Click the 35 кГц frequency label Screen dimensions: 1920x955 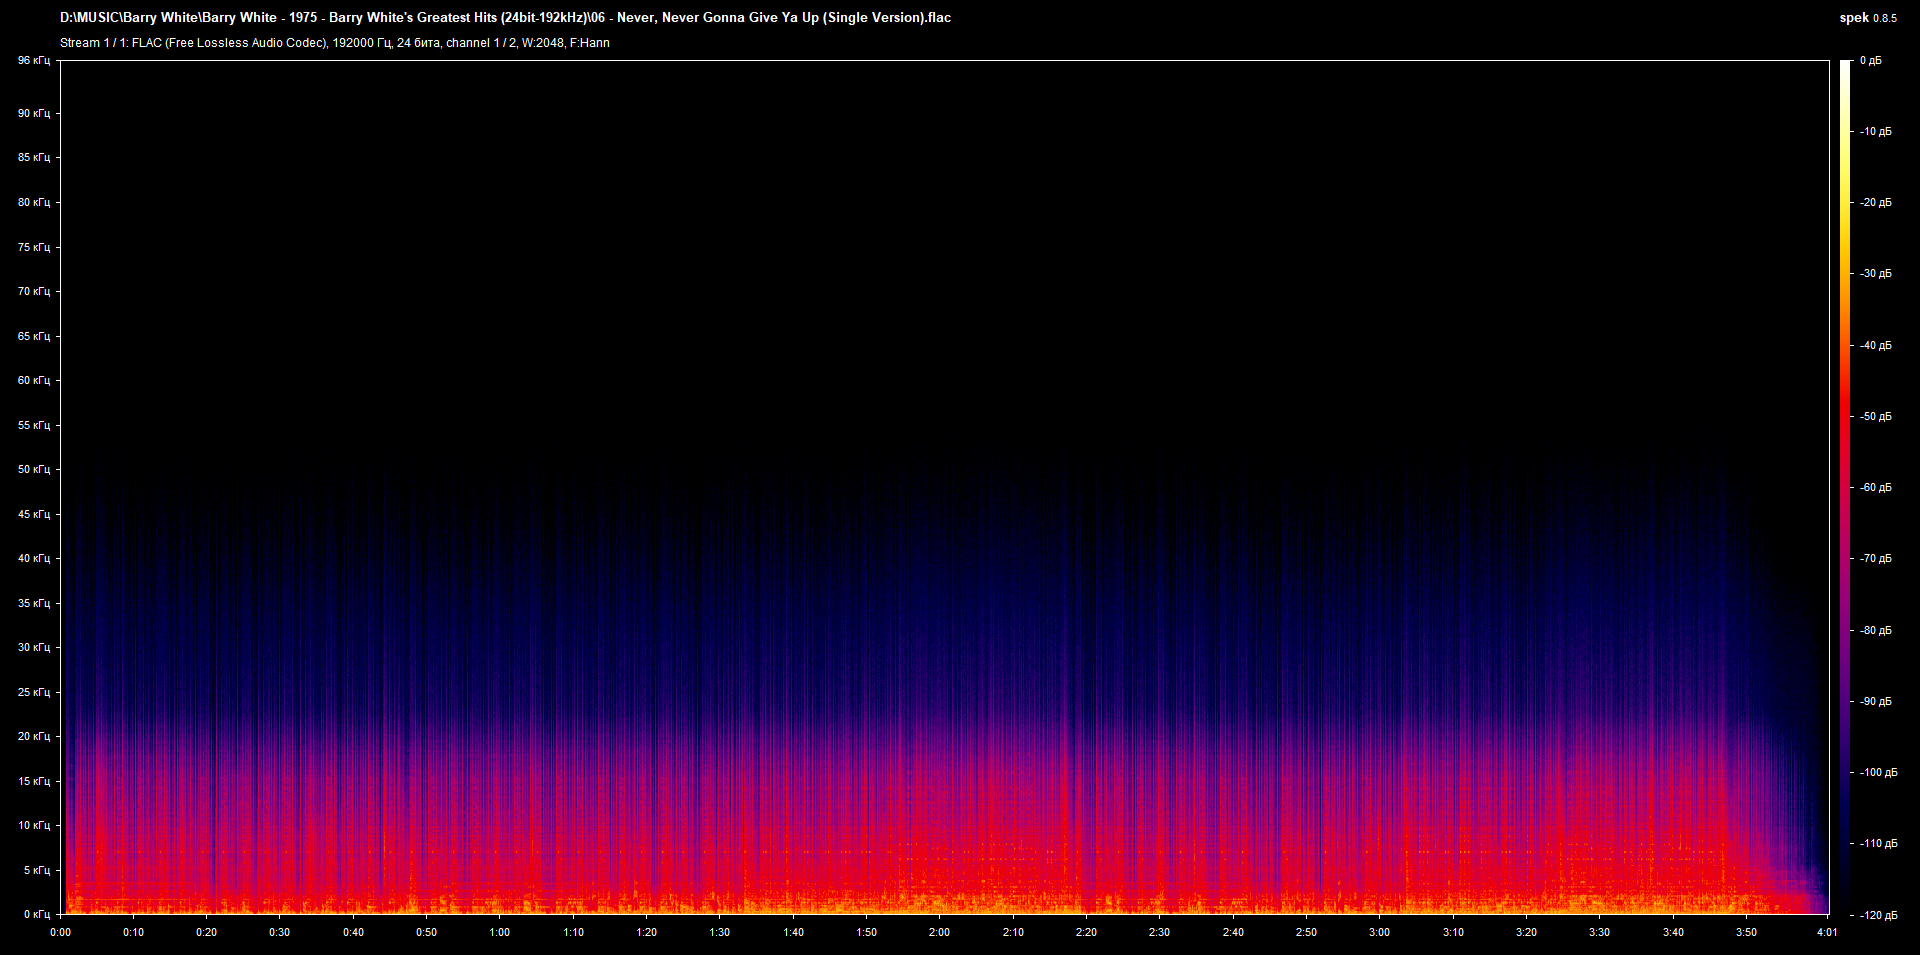coord(34,603)
